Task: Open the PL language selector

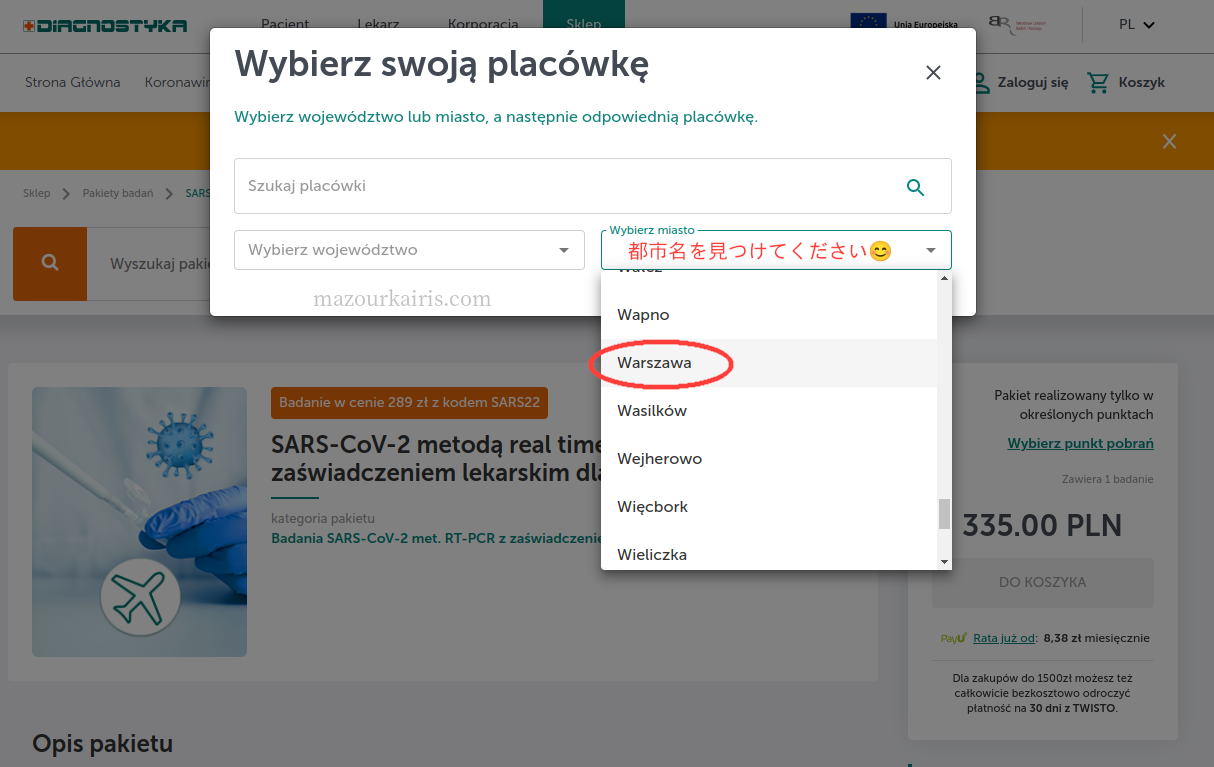Action: pos(1136,25)
